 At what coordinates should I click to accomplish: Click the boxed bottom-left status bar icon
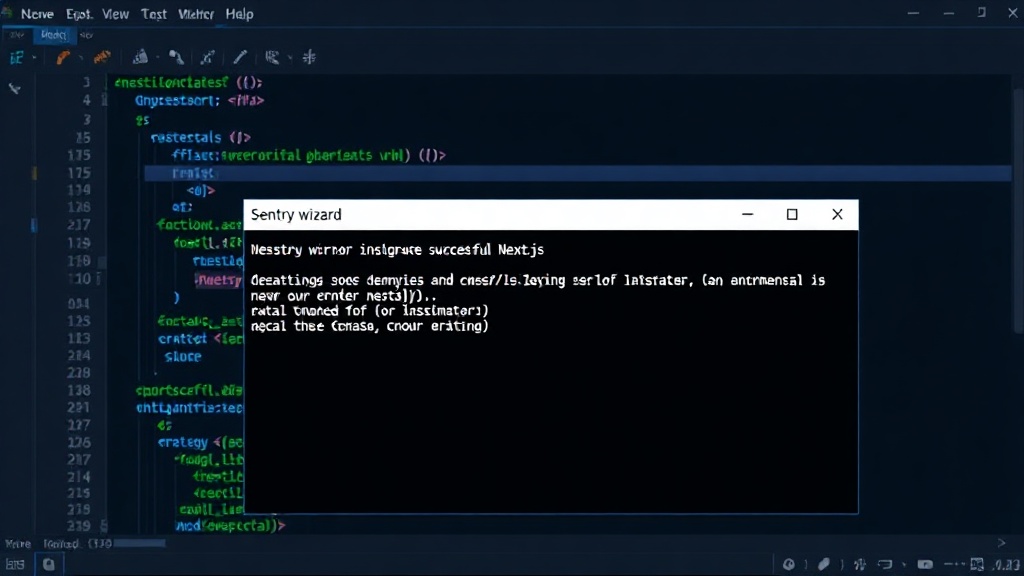pos(49,564)
